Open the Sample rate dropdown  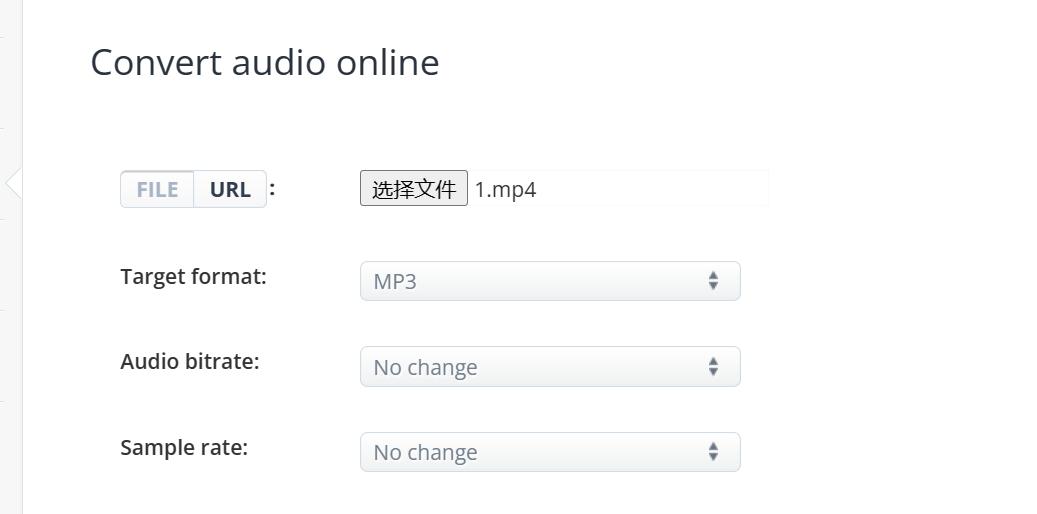550,452
